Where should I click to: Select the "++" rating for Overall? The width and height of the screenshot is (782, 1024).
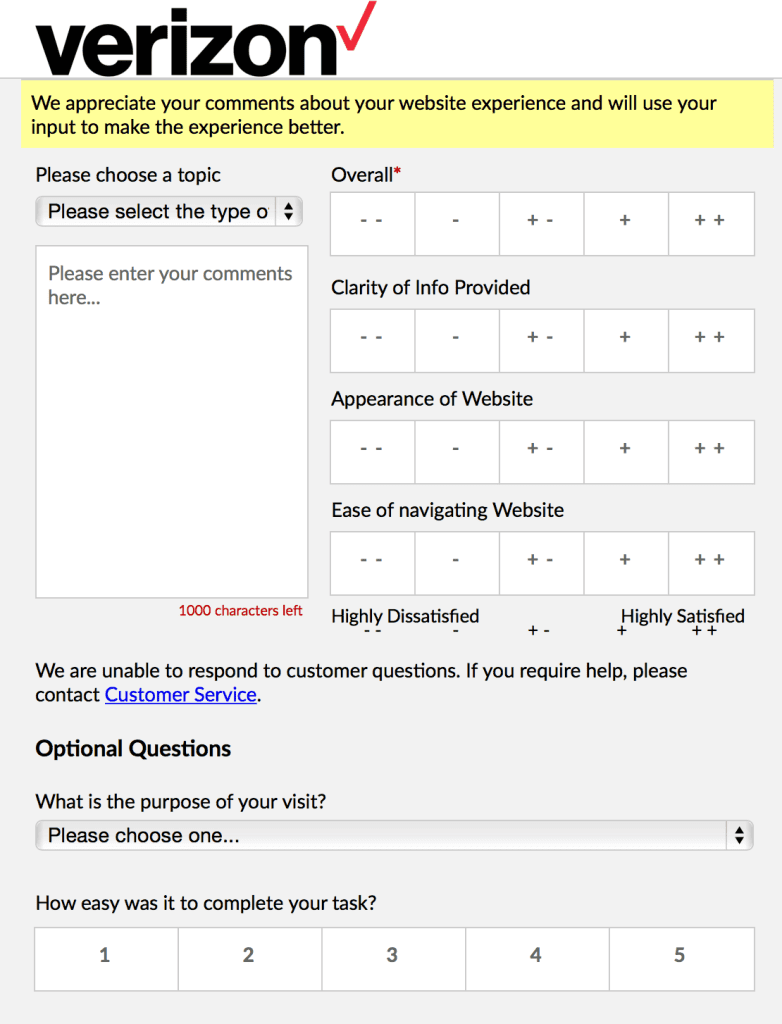[x=711, y=223]
